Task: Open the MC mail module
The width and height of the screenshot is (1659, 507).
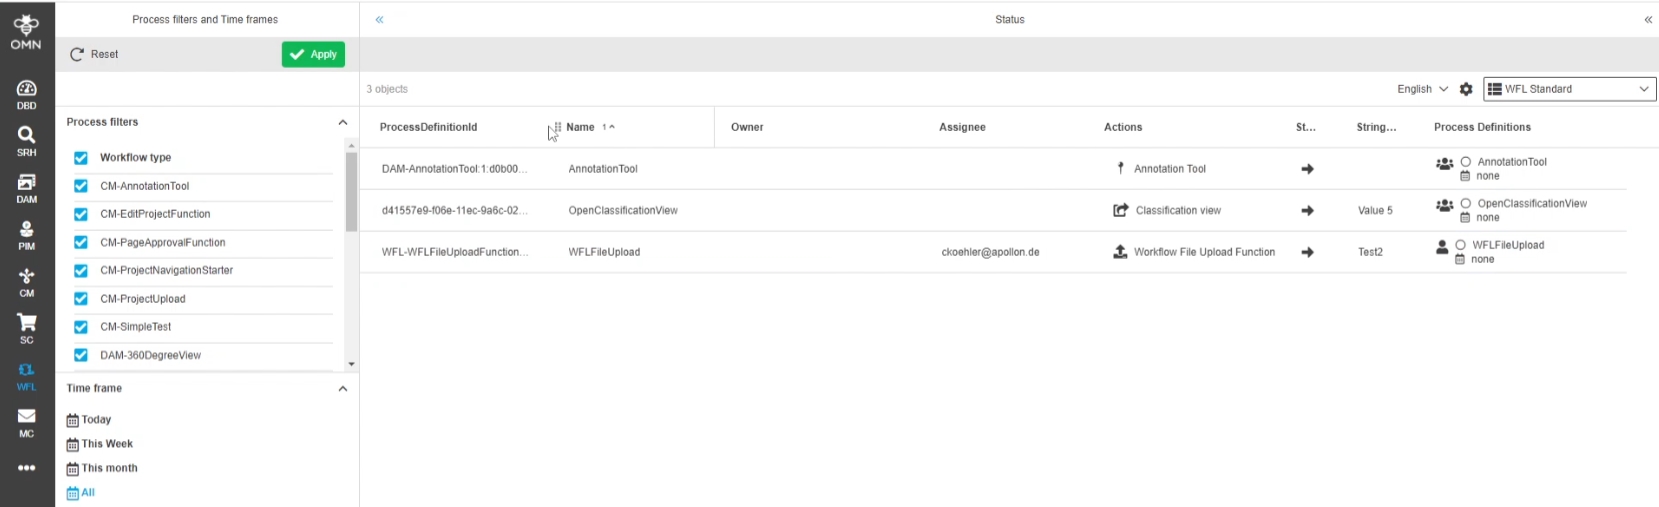Action: click(27, 422)
